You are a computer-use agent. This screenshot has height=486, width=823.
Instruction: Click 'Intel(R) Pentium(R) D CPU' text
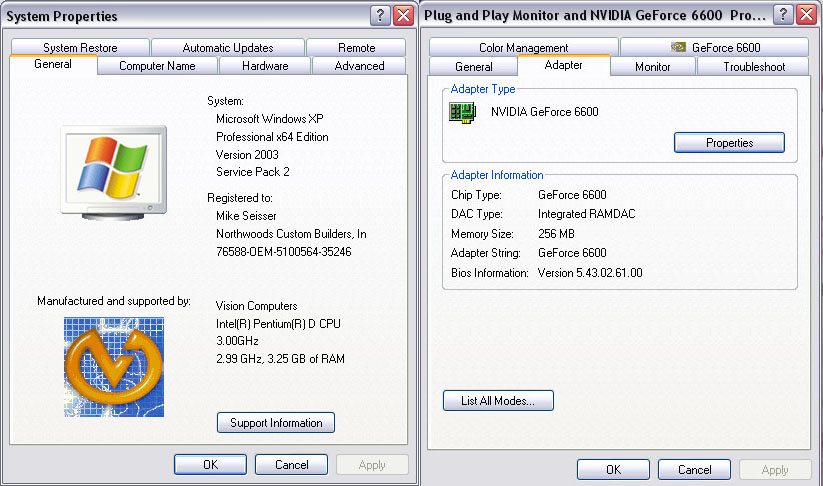point(278,324)
